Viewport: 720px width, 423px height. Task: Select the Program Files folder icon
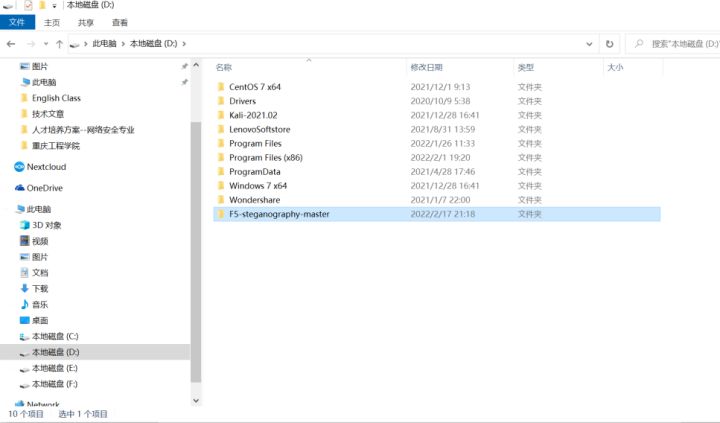(221, 143)
